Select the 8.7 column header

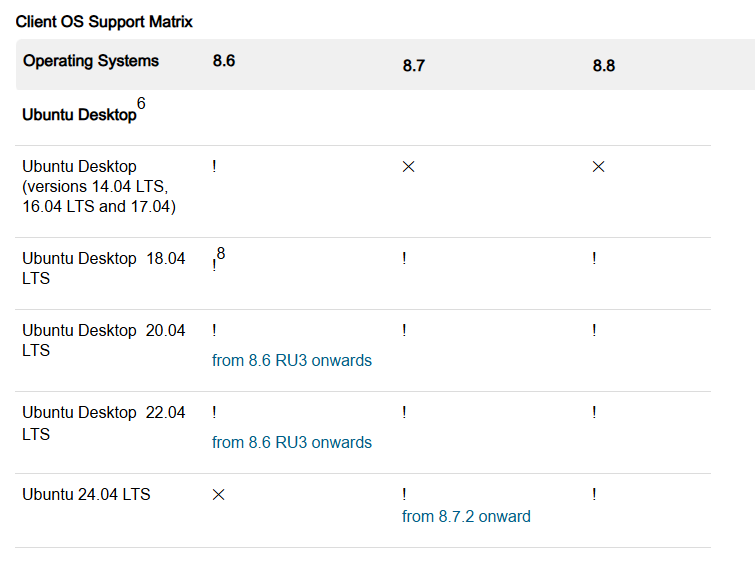pos(414,65)
